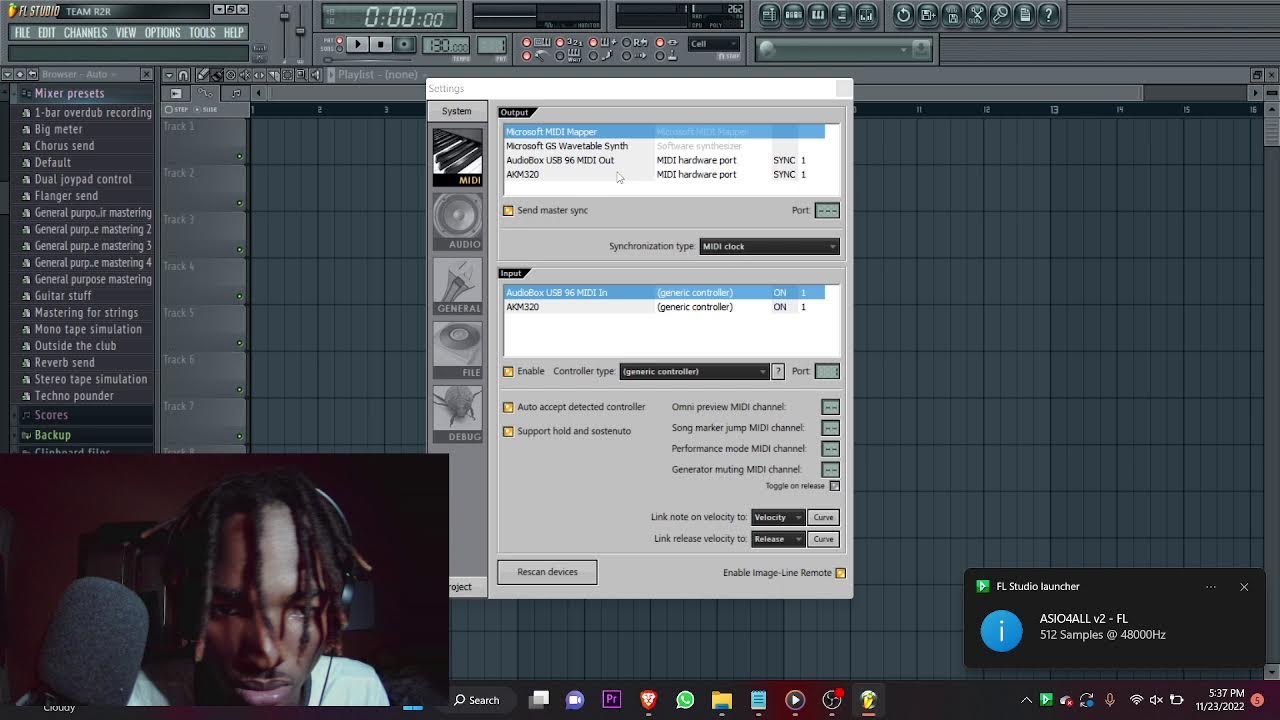Open Brave browser from the taskbar
Screen dimensions: 1280x720
(x=648, y=700)
